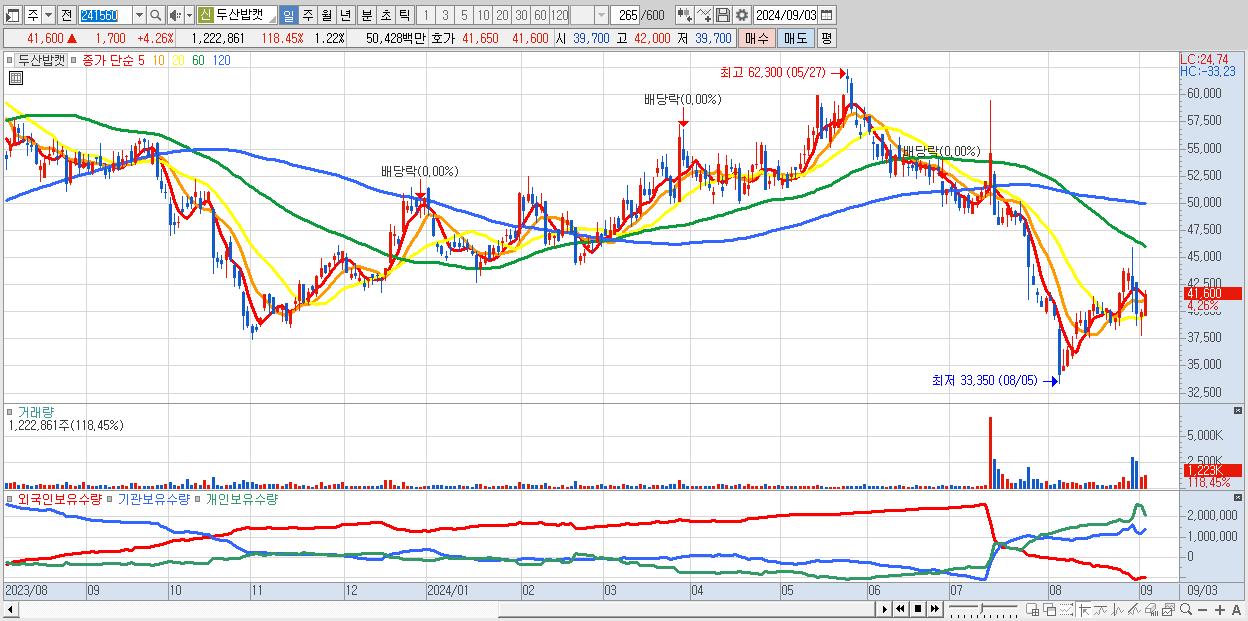This screenshot has height=621, width=1248.
Task: Select interval 1 button
Action: point(425,16)
